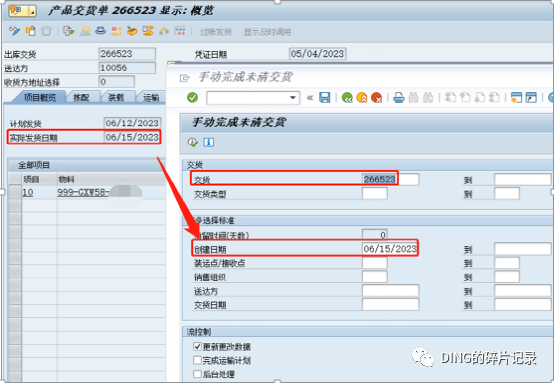Viewport: 554px width, 383px height.
Task: Click 送达方 field showing 10056
Action: point(127,67)
